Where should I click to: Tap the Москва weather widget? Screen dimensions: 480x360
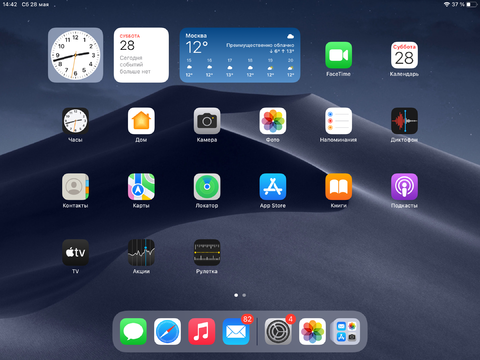tap(240, 55)
